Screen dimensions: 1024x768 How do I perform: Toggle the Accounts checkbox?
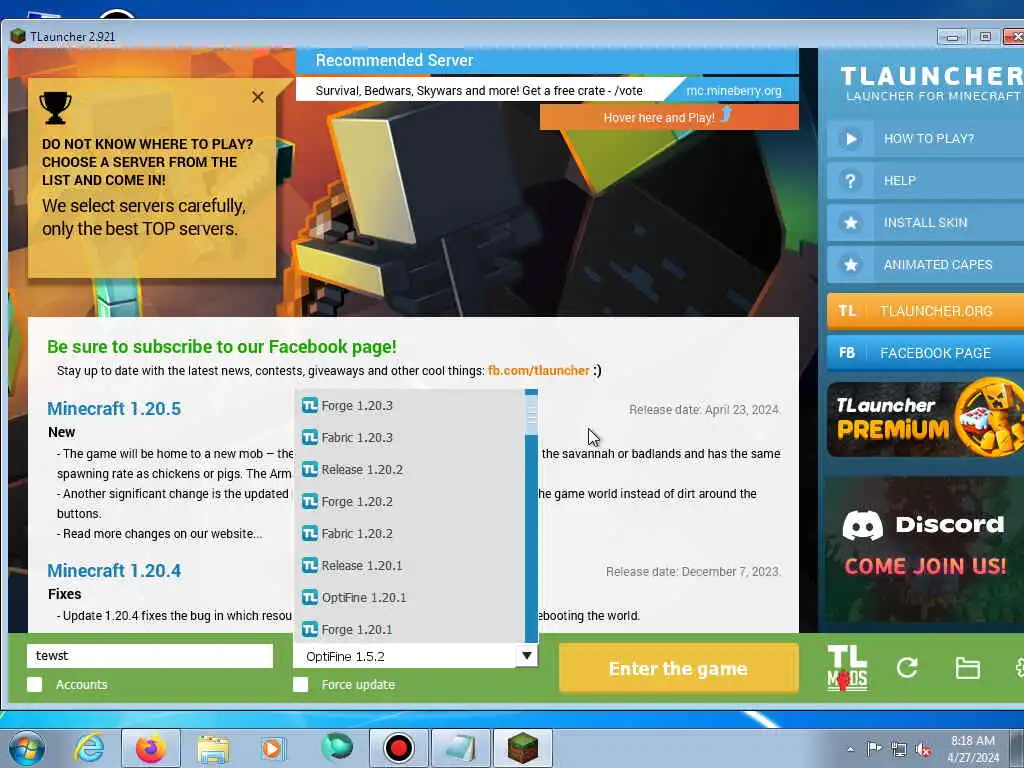[x=35, y=684]
